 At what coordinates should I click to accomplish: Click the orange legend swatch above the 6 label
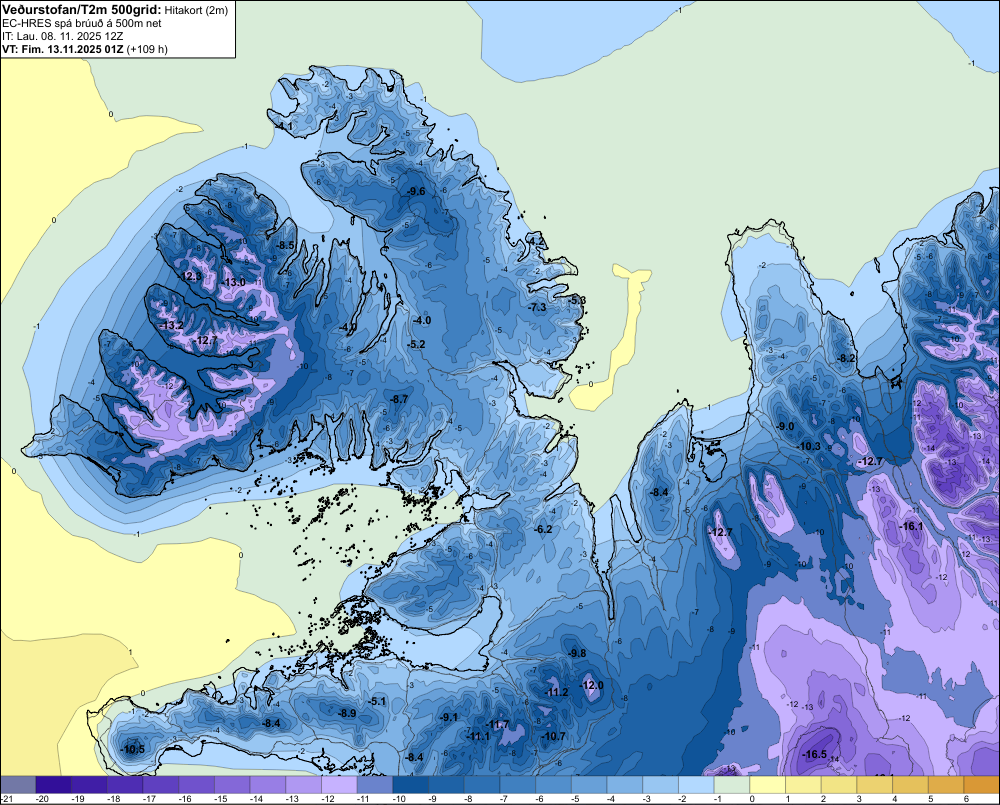(x=982, y=785)
